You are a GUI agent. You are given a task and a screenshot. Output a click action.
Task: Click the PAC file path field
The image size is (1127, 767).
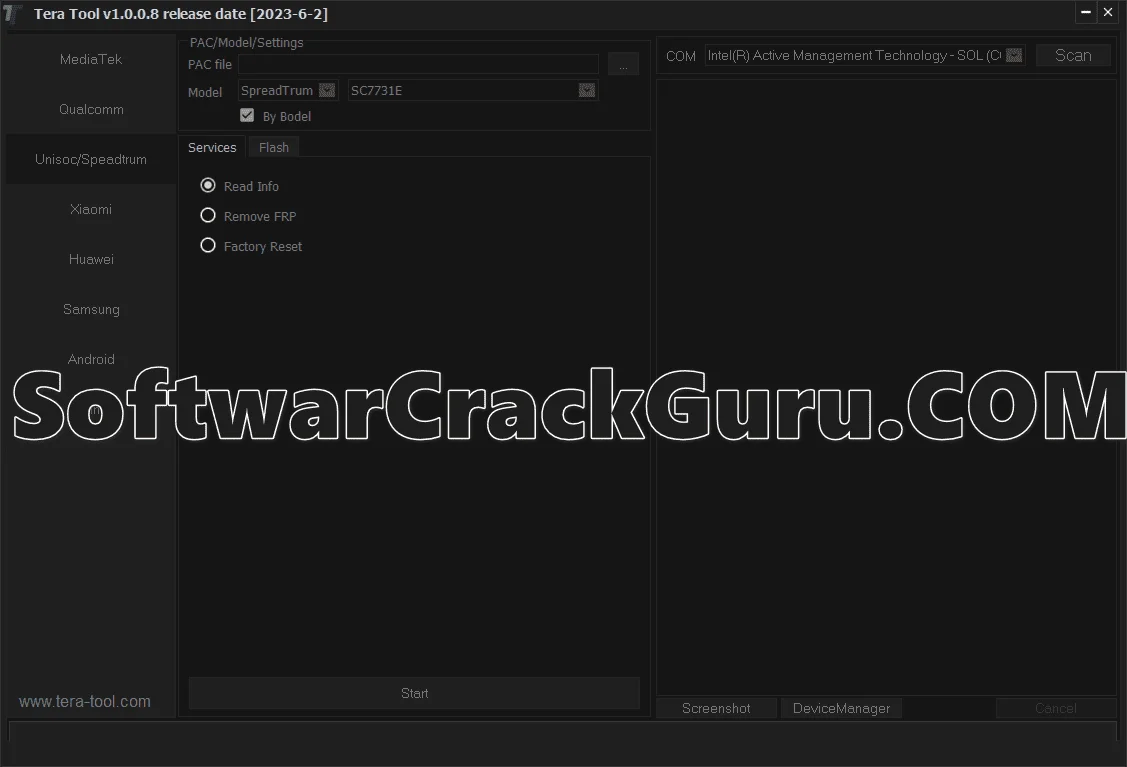tap(418, 64)
